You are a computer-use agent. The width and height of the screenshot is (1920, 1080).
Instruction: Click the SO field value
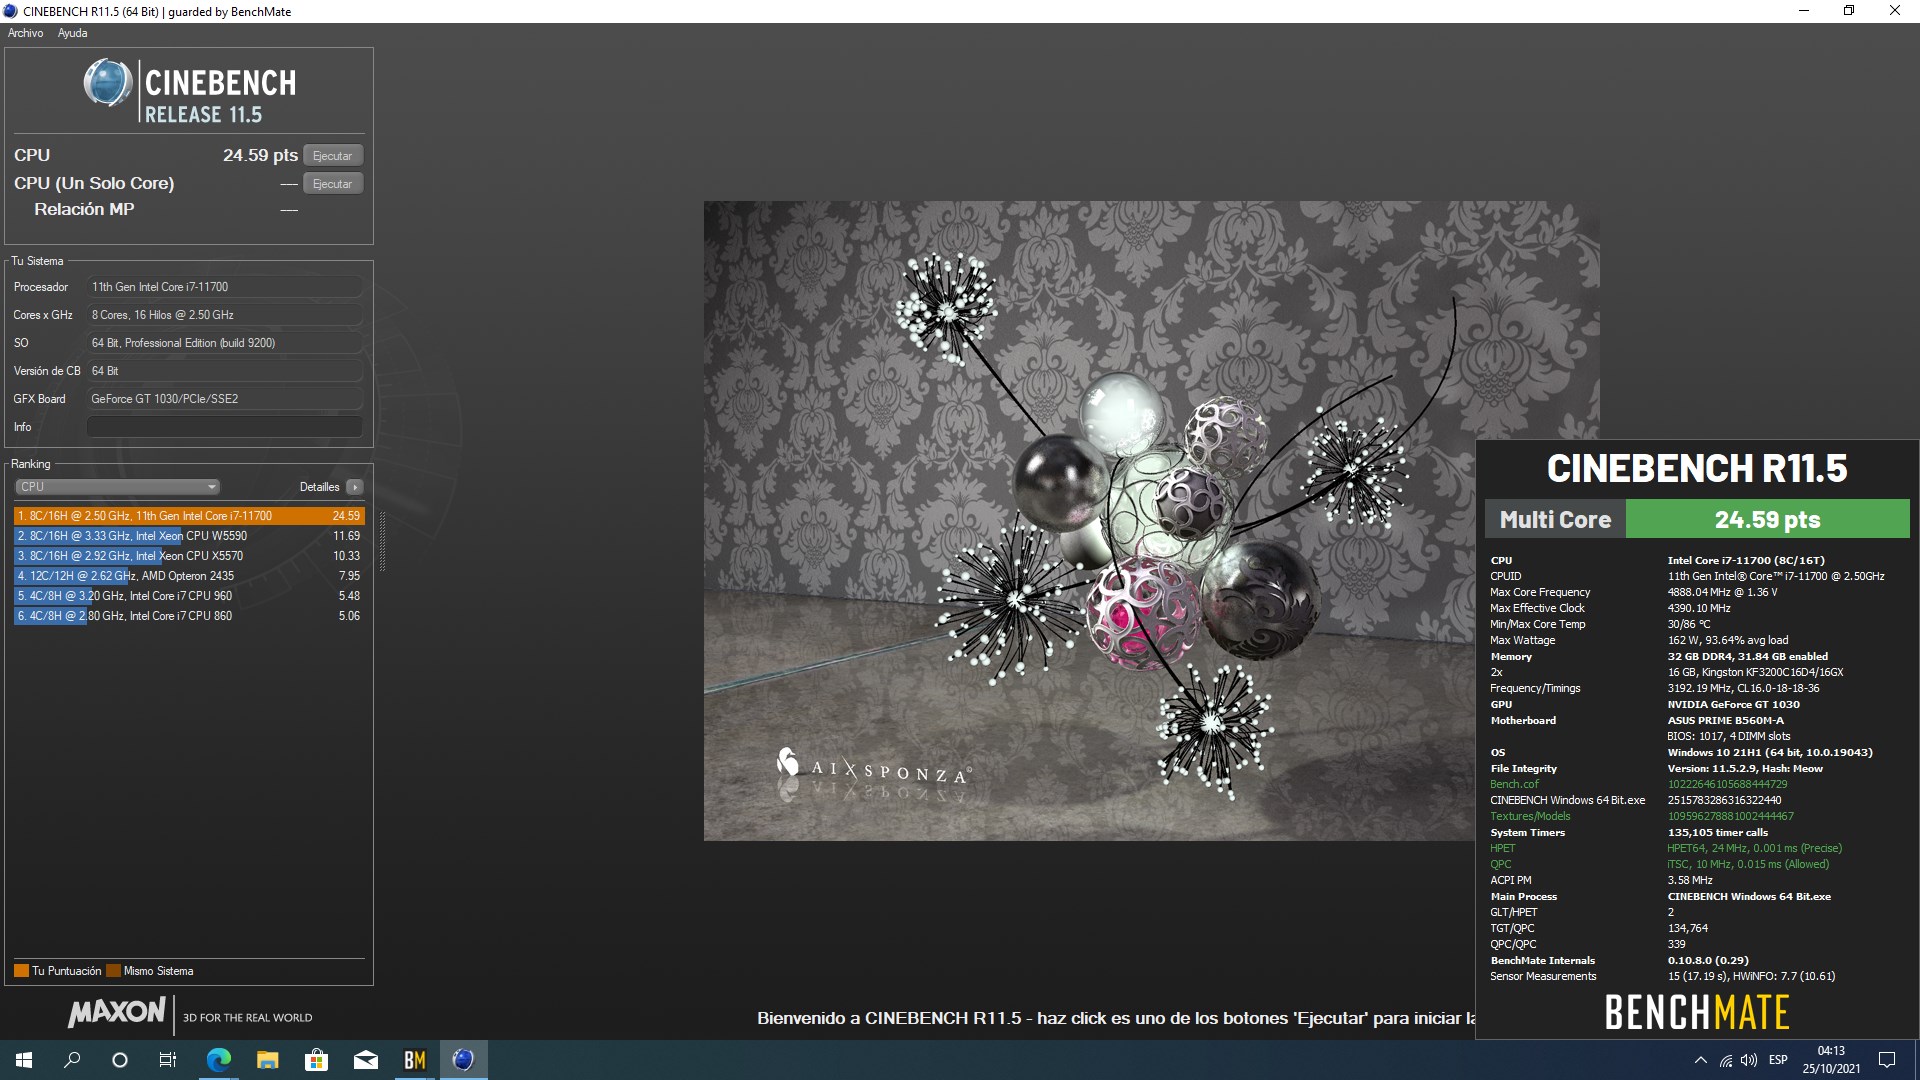(x=224, y=343)
